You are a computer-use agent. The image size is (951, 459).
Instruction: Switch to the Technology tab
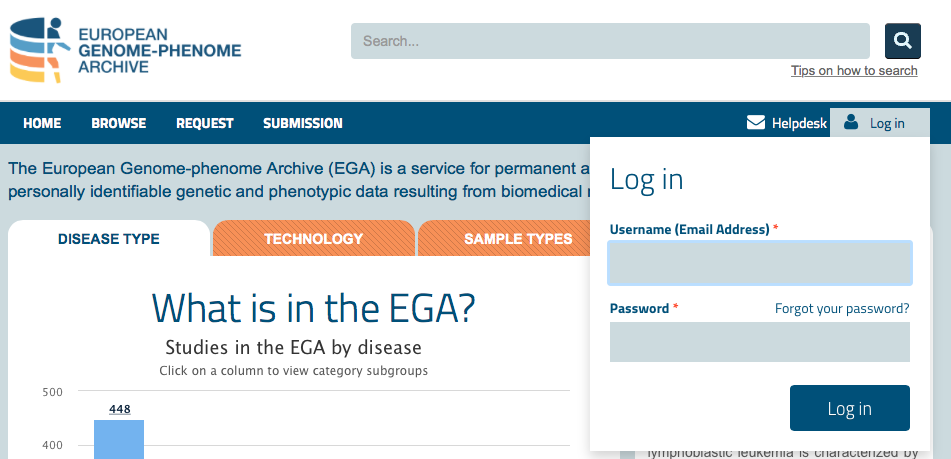(313, 239)
